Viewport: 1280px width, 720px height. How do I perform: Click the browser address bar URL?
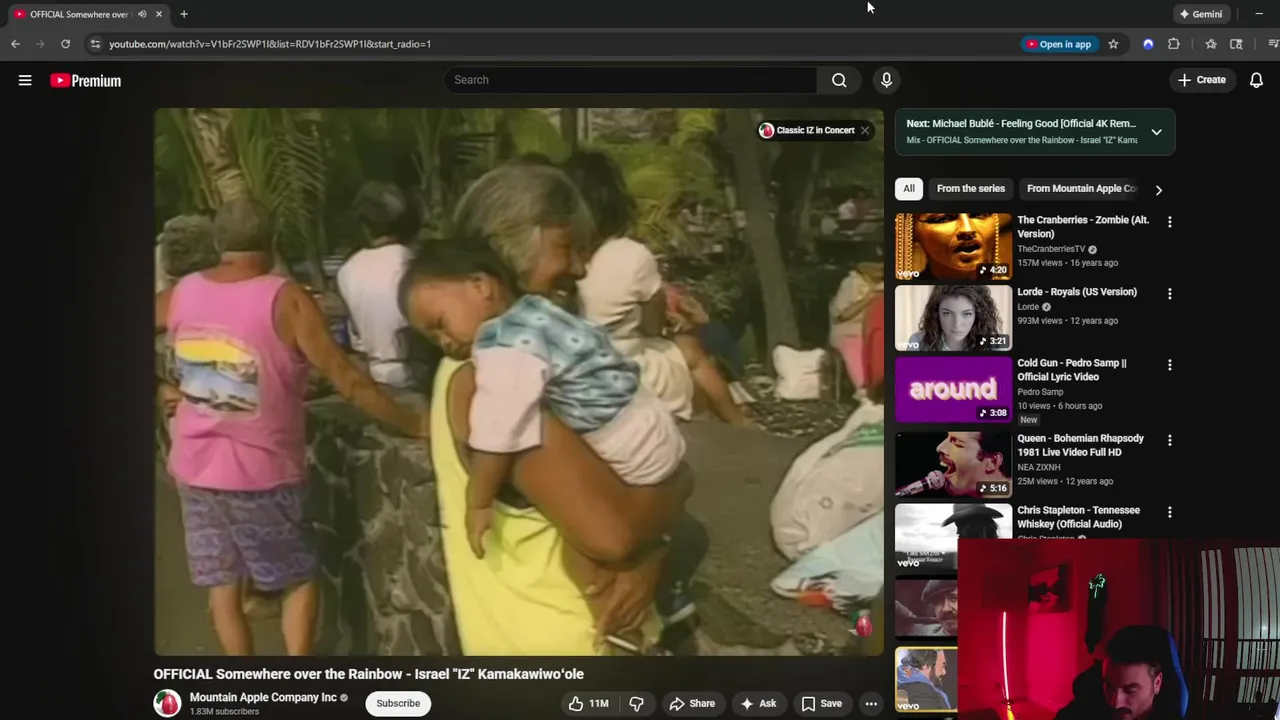pos(270,44)
